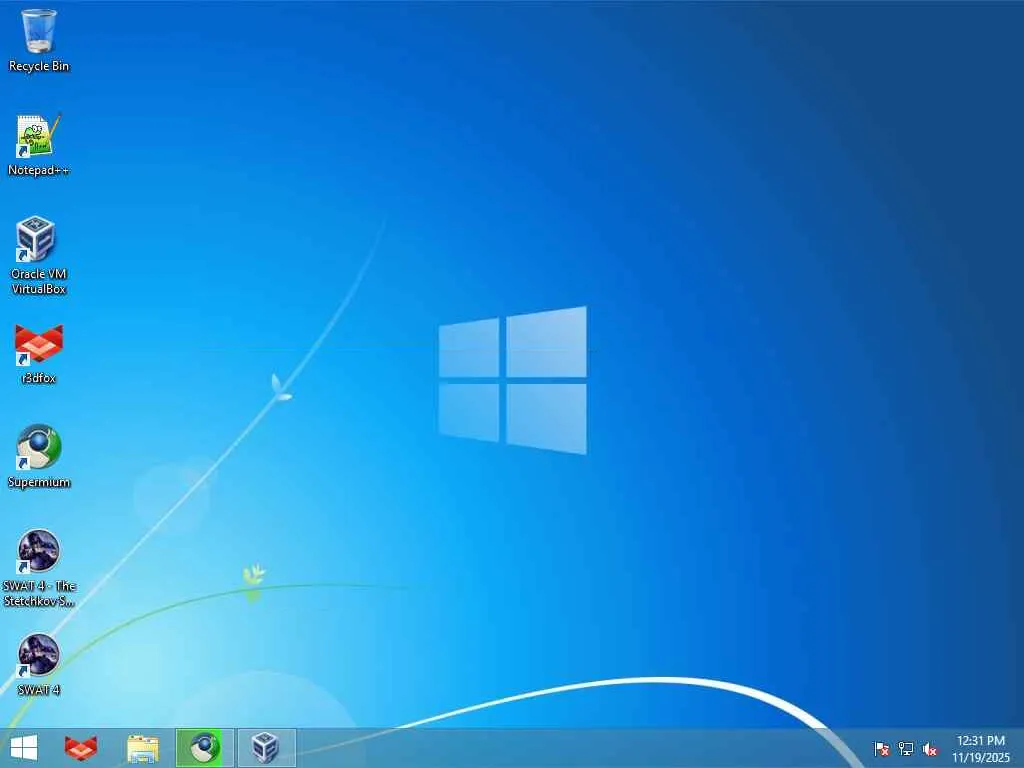Select the Supermium desktop shortcut

pyautogui.click(x=39, y=456)
